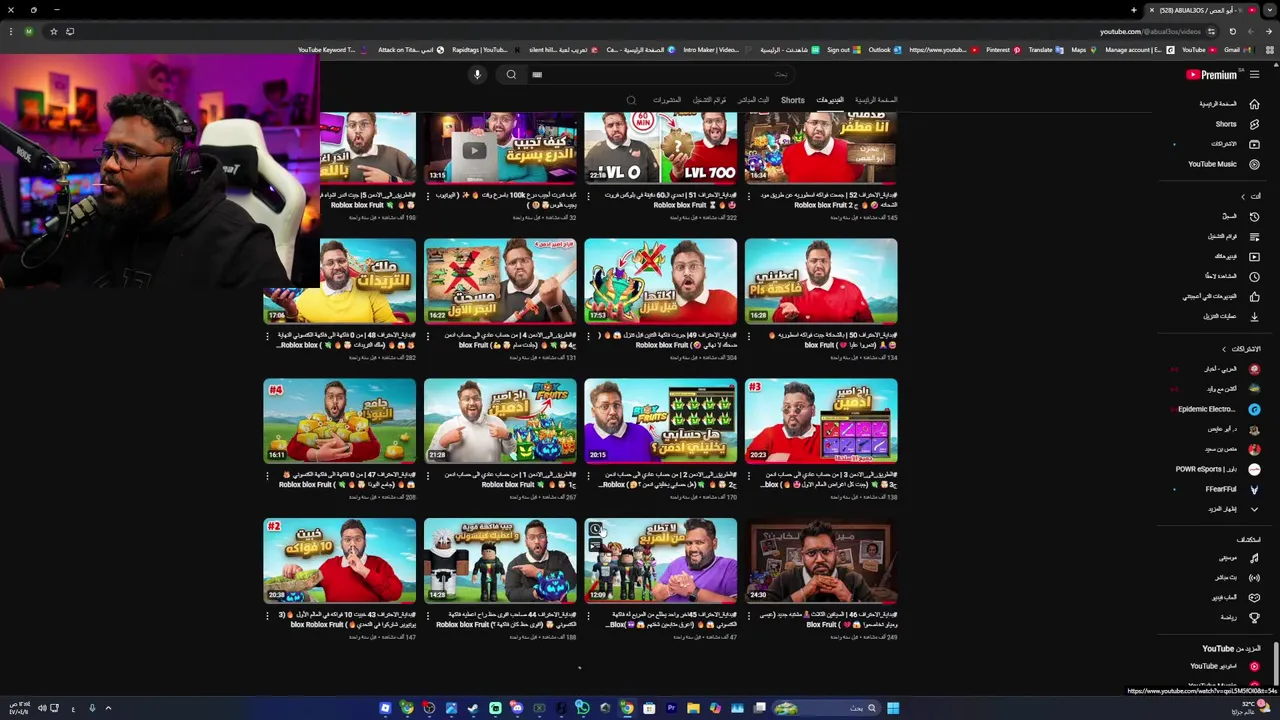Open the Gaming explore category

tap(1234, 598)
